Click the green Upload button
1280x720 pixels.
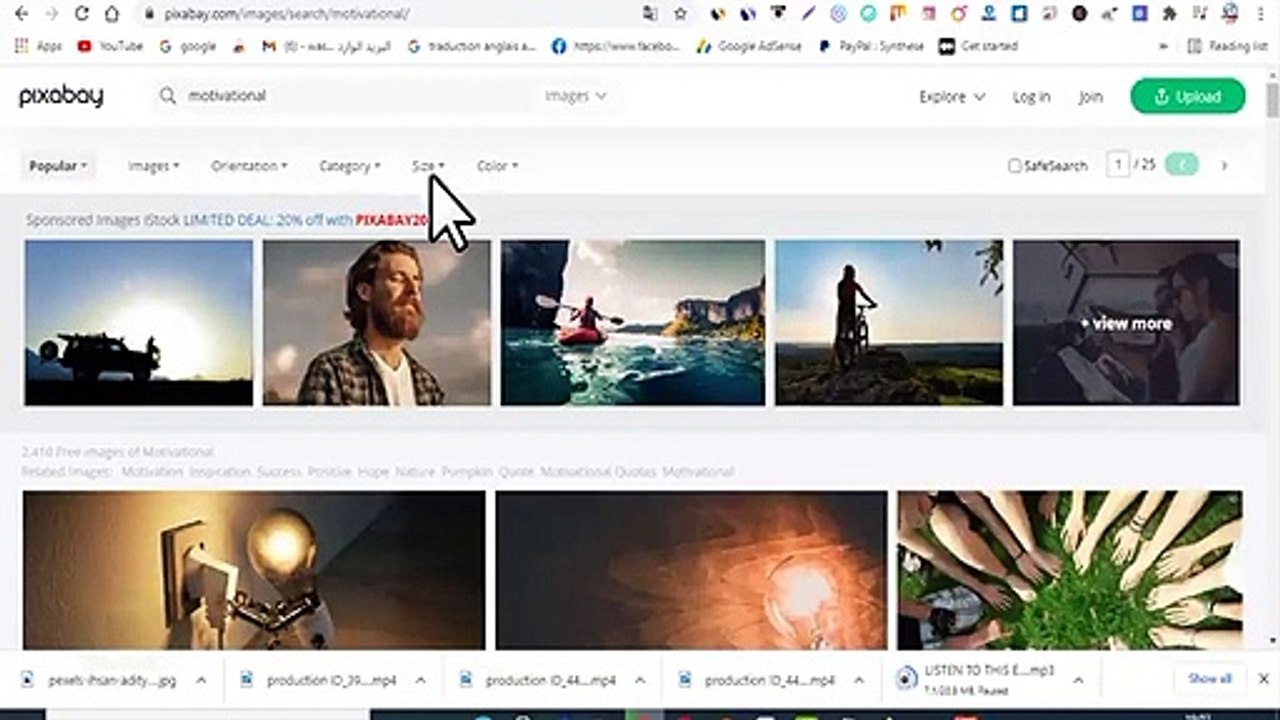tap(1188, 96)
